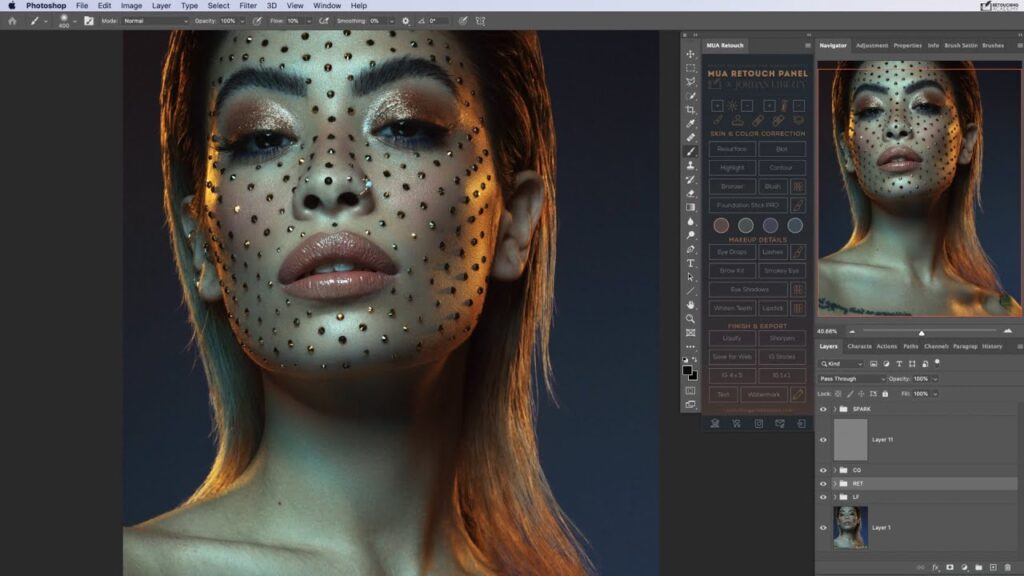Select the Gradient tool
The width and height of the screenshot is (1024, 576).
click(x=690, y=207)
